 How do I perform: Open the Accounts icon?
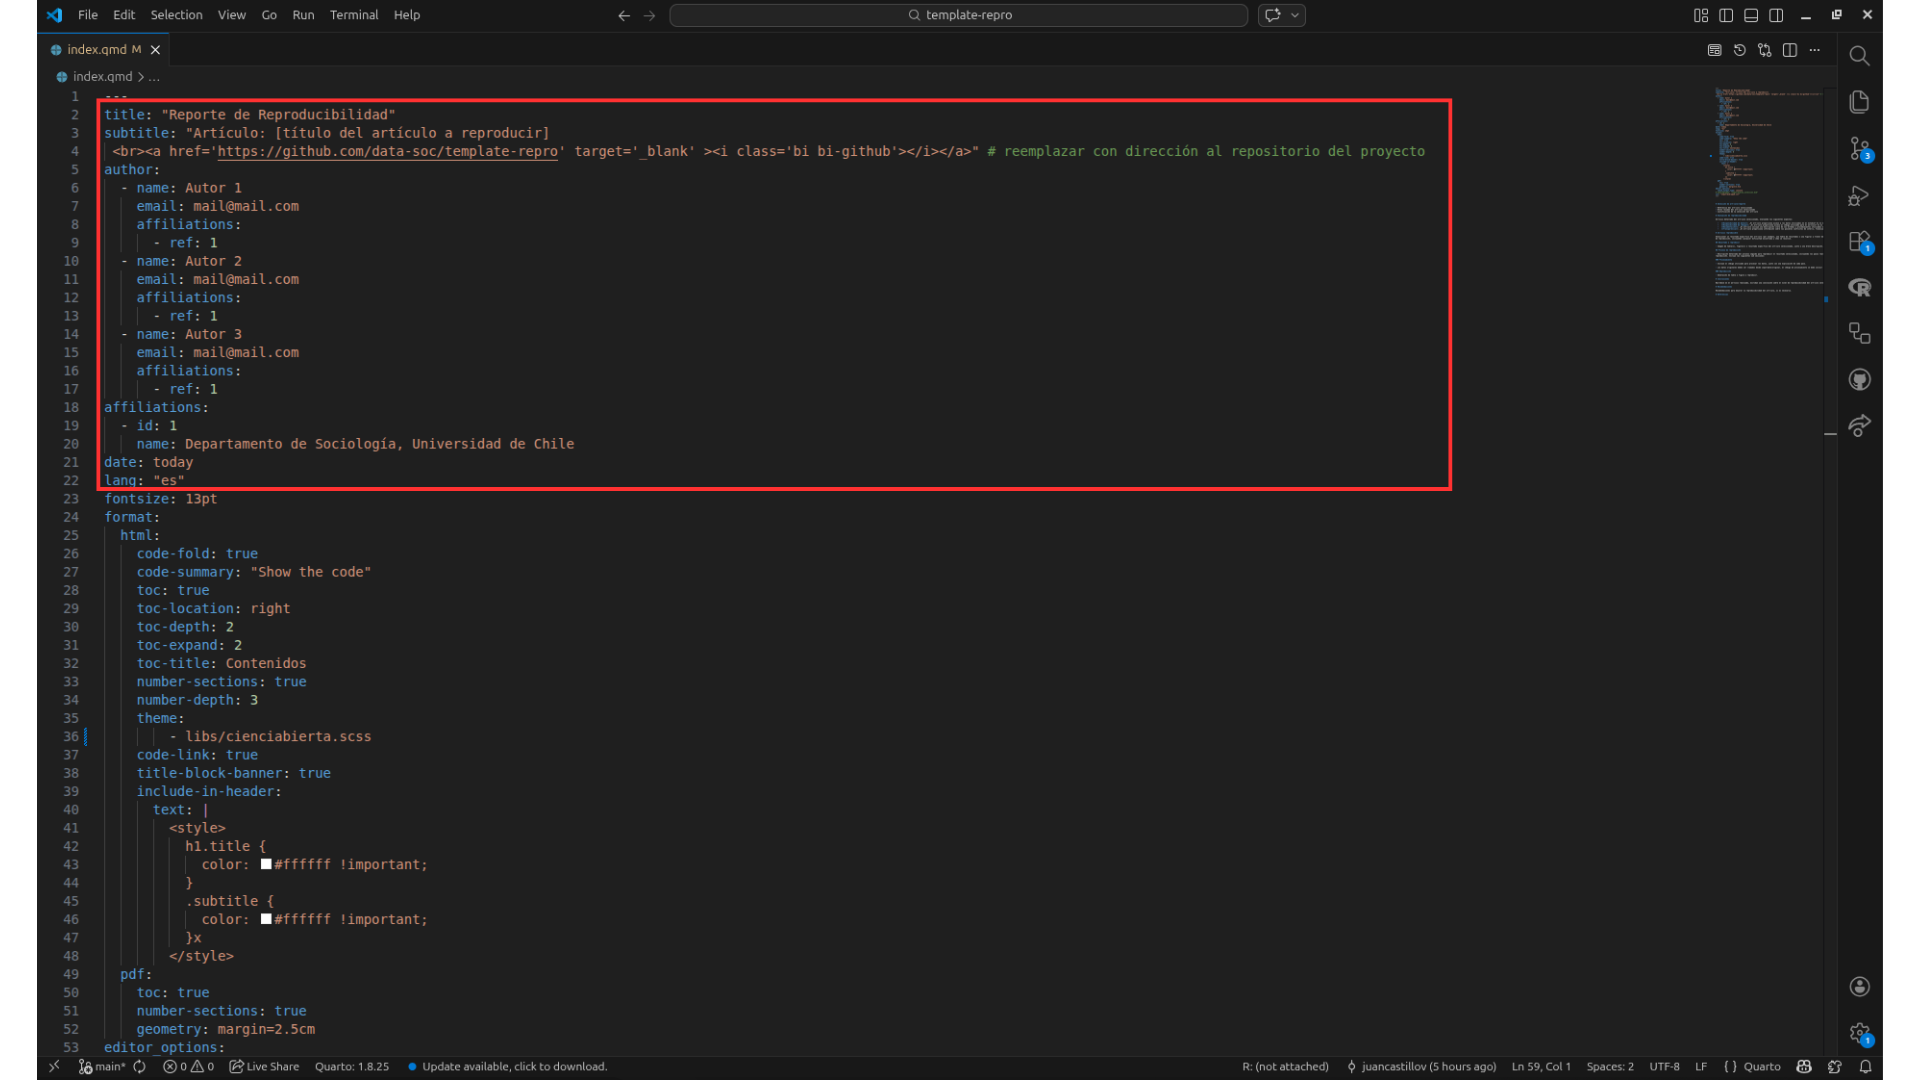tap(1859, 987)
